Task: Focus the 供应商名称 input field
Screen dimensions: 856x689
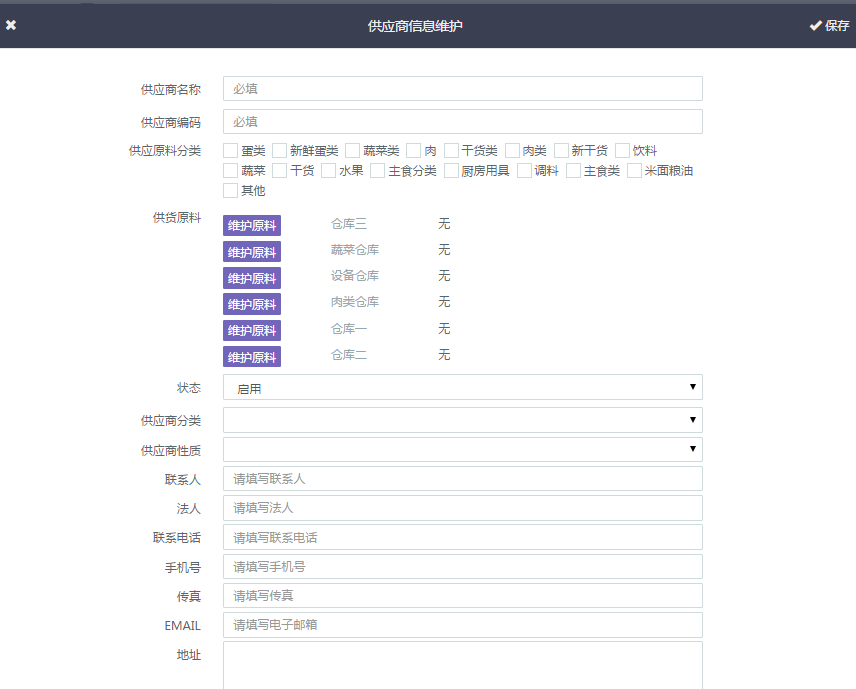Action: click(x=462, y=89)
